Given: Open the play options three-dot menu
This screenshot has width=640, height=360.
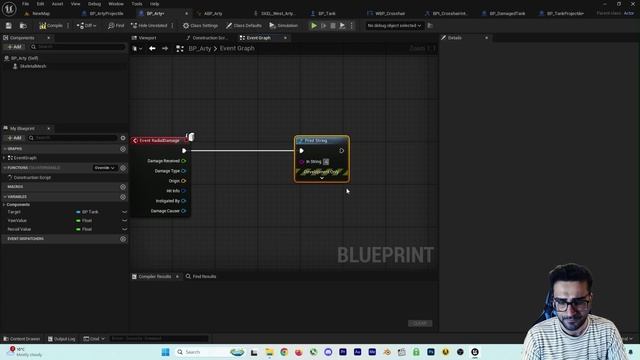Looking at the screenshot, I should (351, 26).
